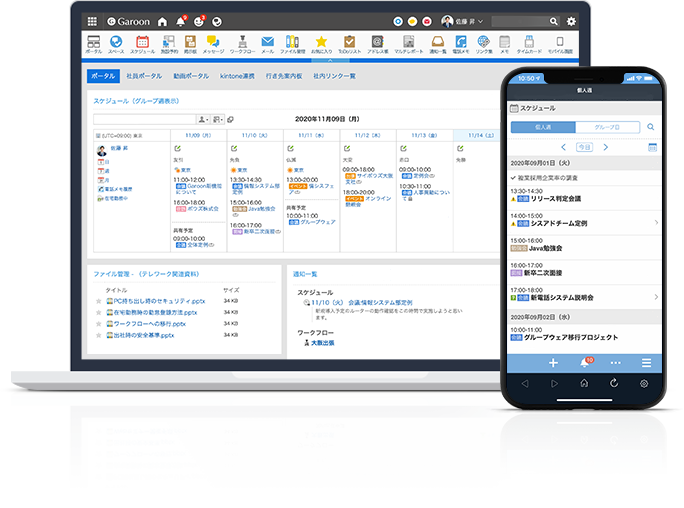Open the Message chat bubble icon
This screenshot has height=508, width=684.
click(x=213, y=43)
